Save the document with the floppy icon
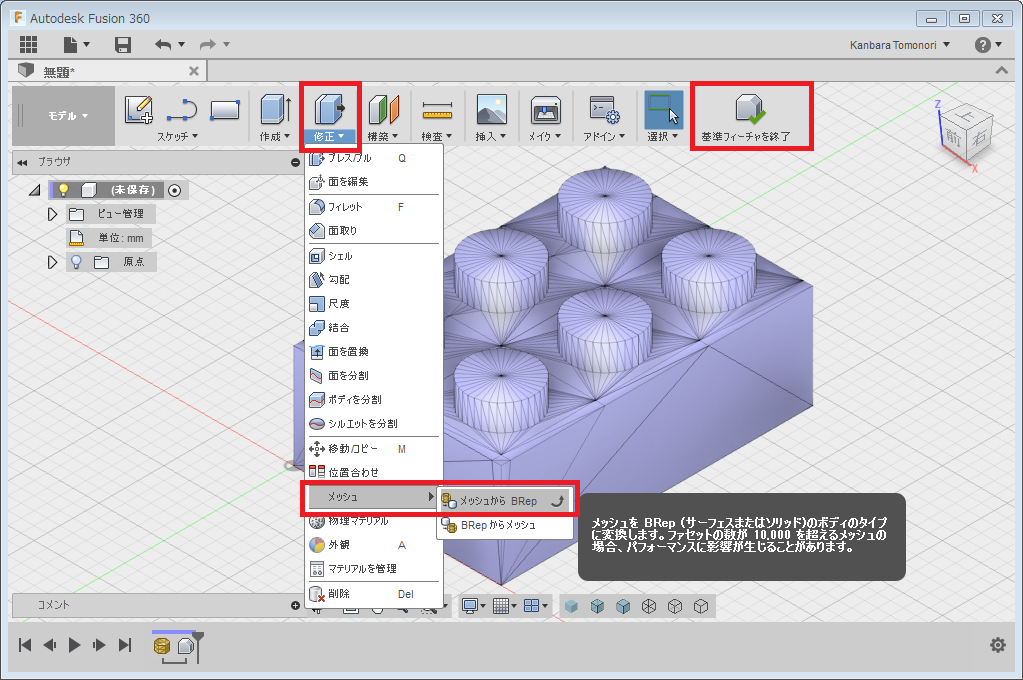1023x680 pixels. click(x=123, y=44)
